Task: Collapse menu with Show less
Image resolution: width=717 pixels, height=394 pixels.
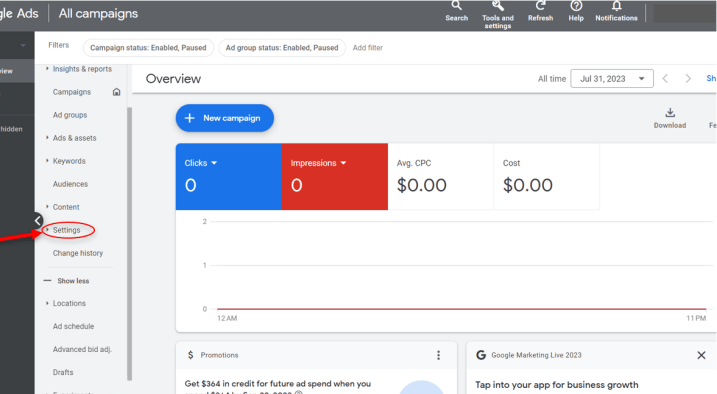Action: pos(67,281)
